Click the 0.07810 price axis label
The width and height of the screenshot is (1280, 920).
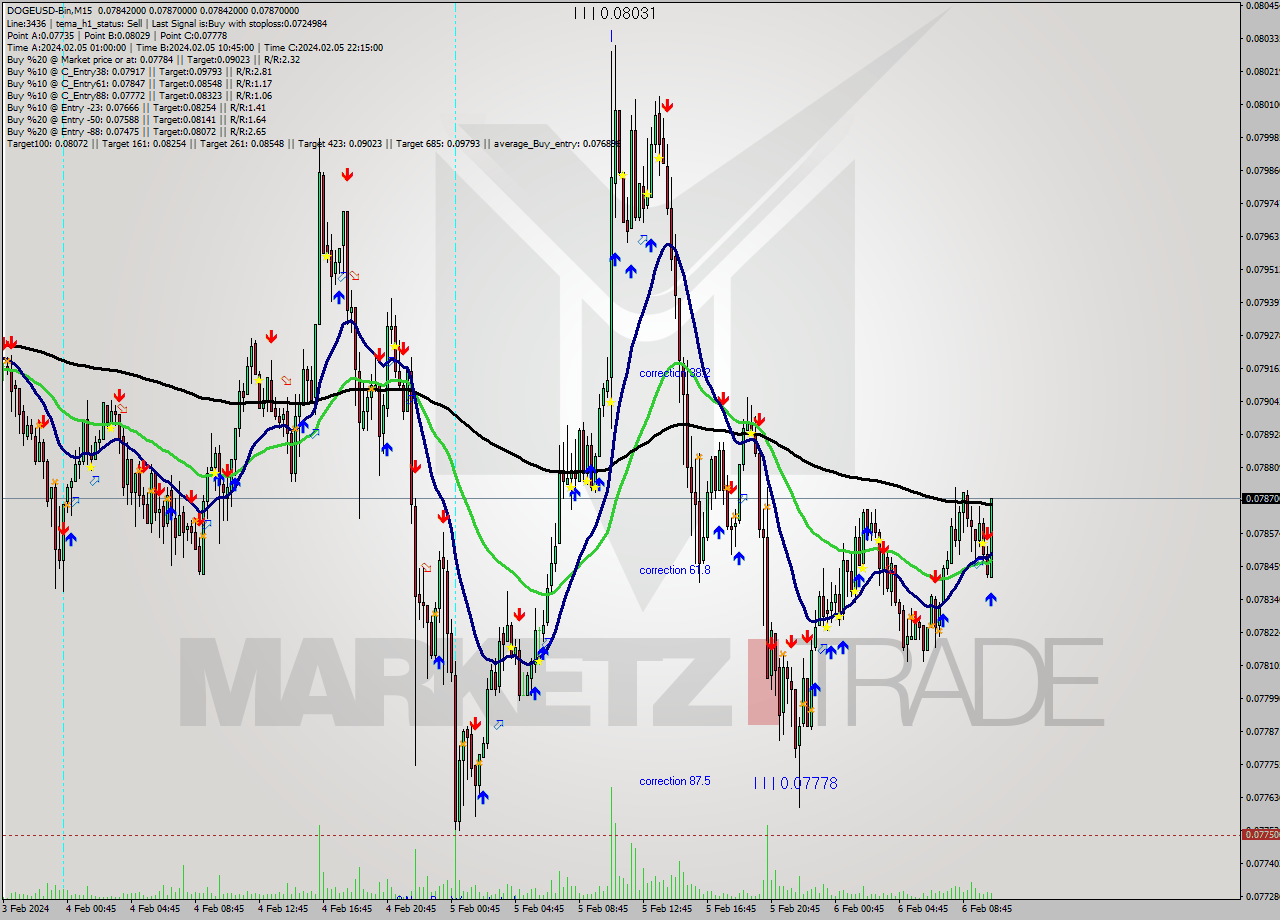coord(1261,665)
